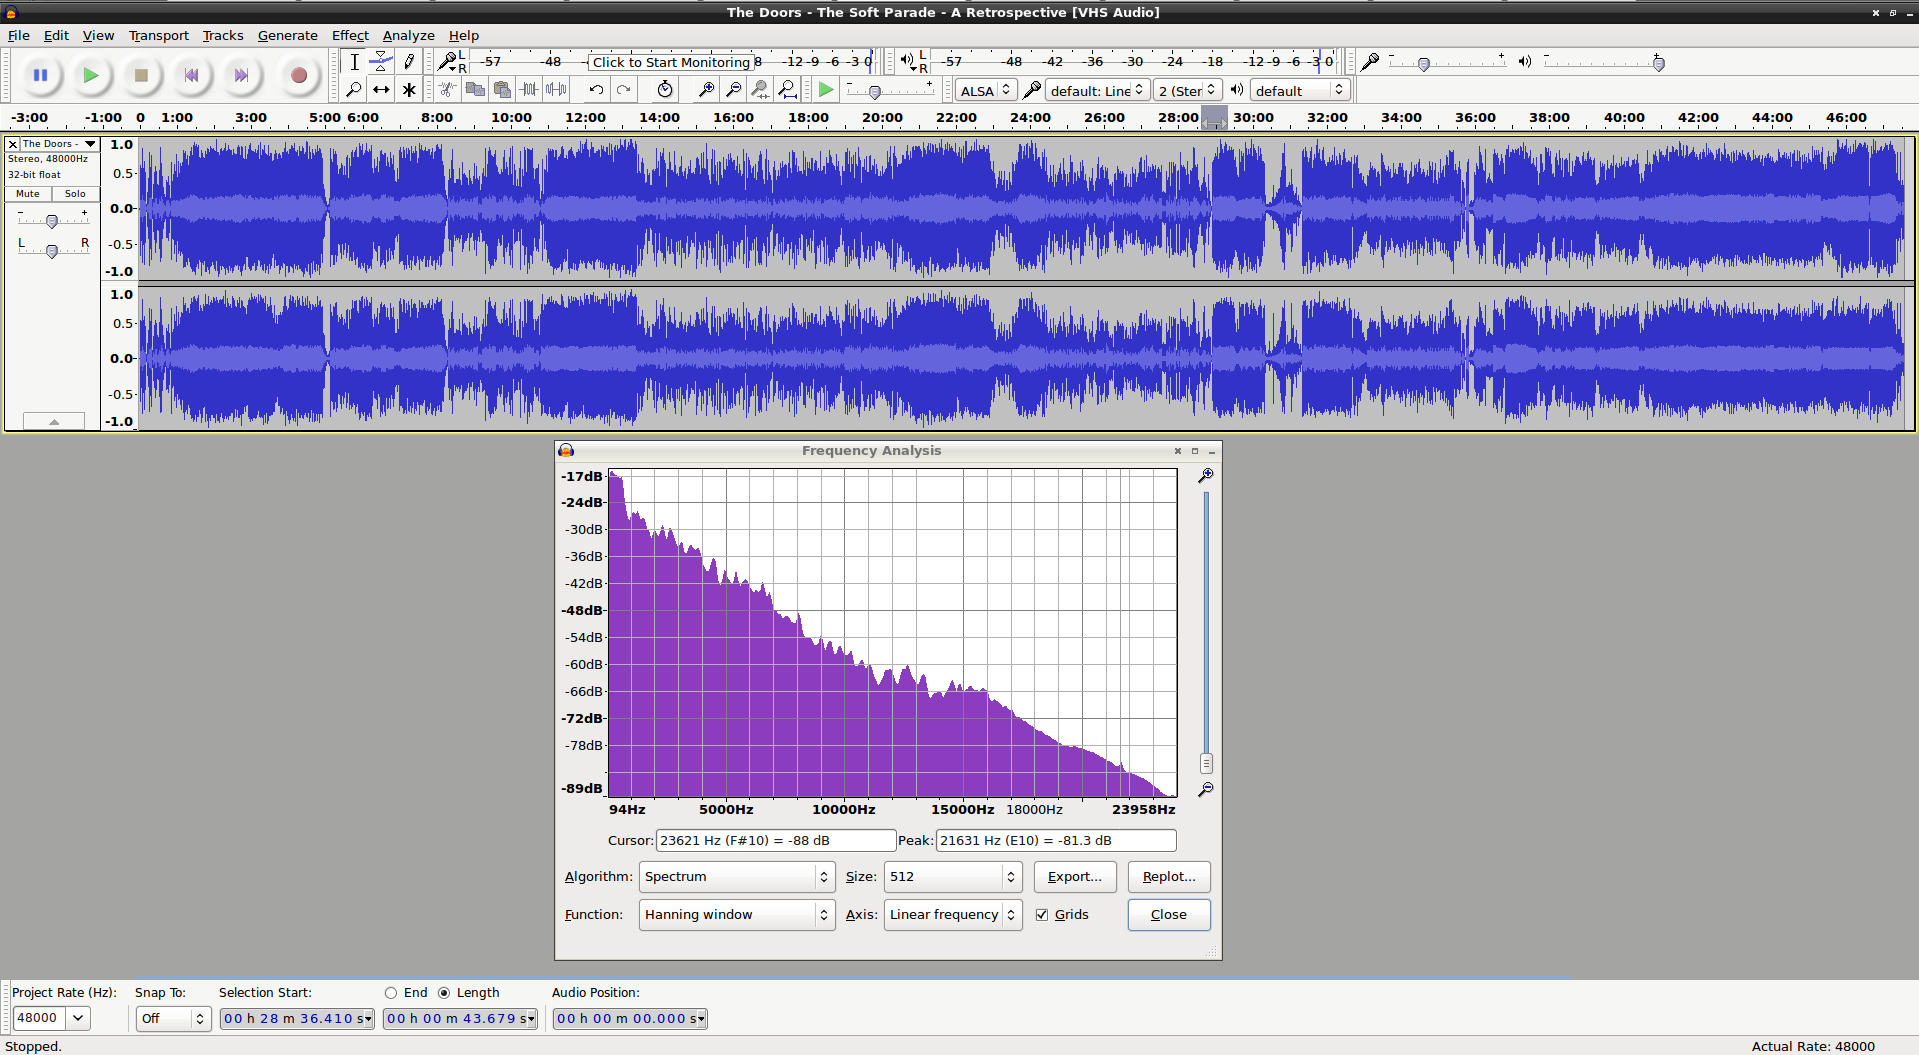
Task: Select the Time Shift tool
Action: click(381, 89)
